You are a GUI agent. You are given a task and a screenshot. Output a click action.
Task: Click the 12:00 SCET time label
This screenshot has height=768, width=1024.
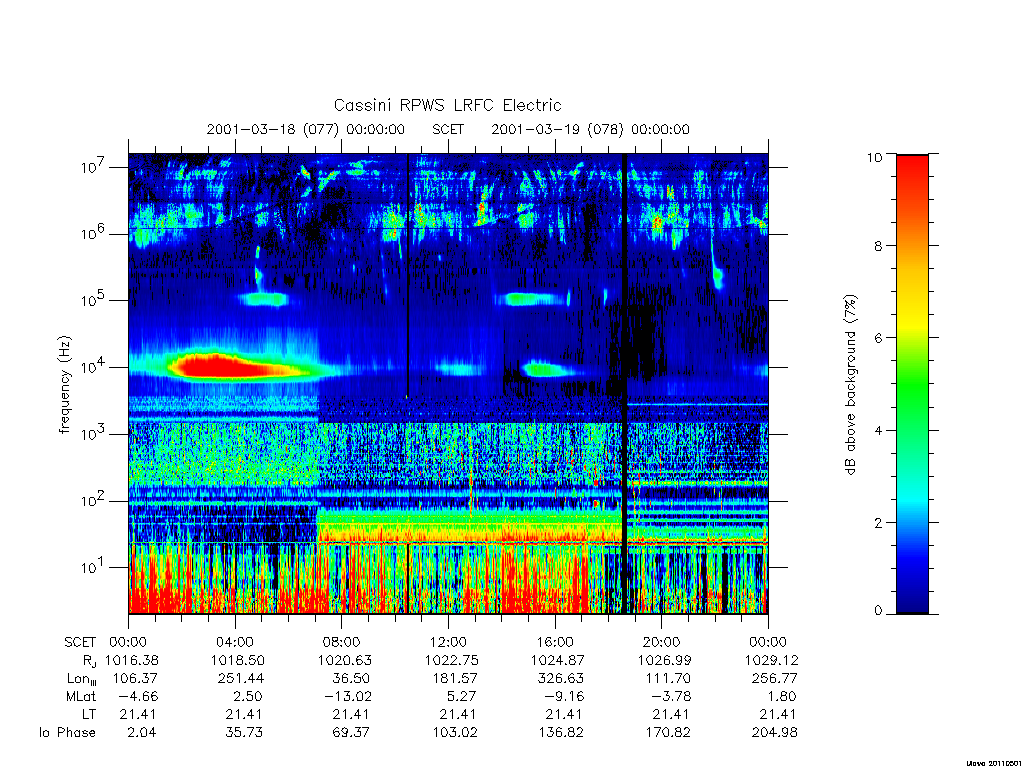[448, 642]
